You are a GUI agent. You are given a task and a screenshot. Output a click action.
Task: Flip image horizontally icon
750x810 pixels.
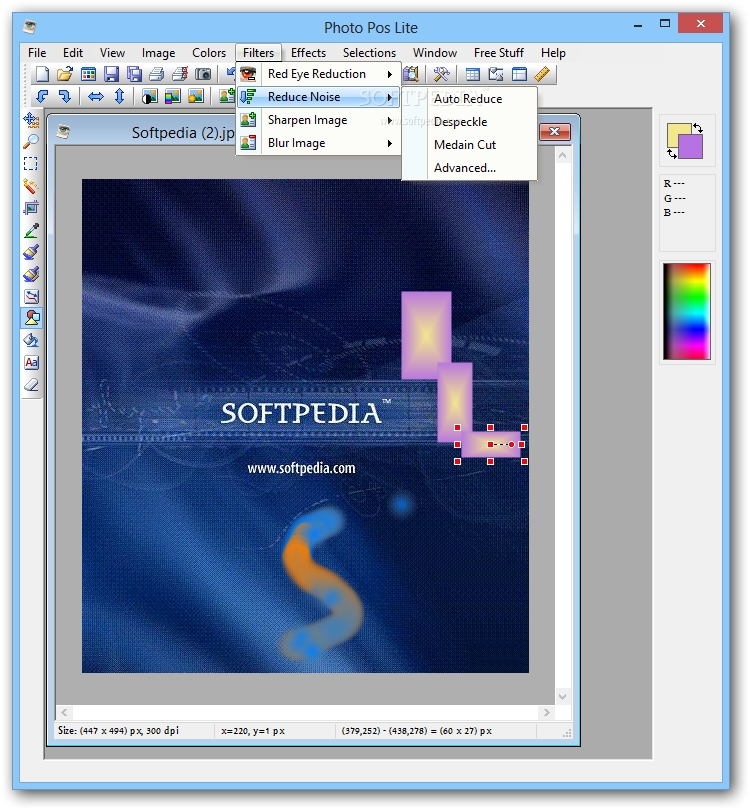(x=96, y=96)
